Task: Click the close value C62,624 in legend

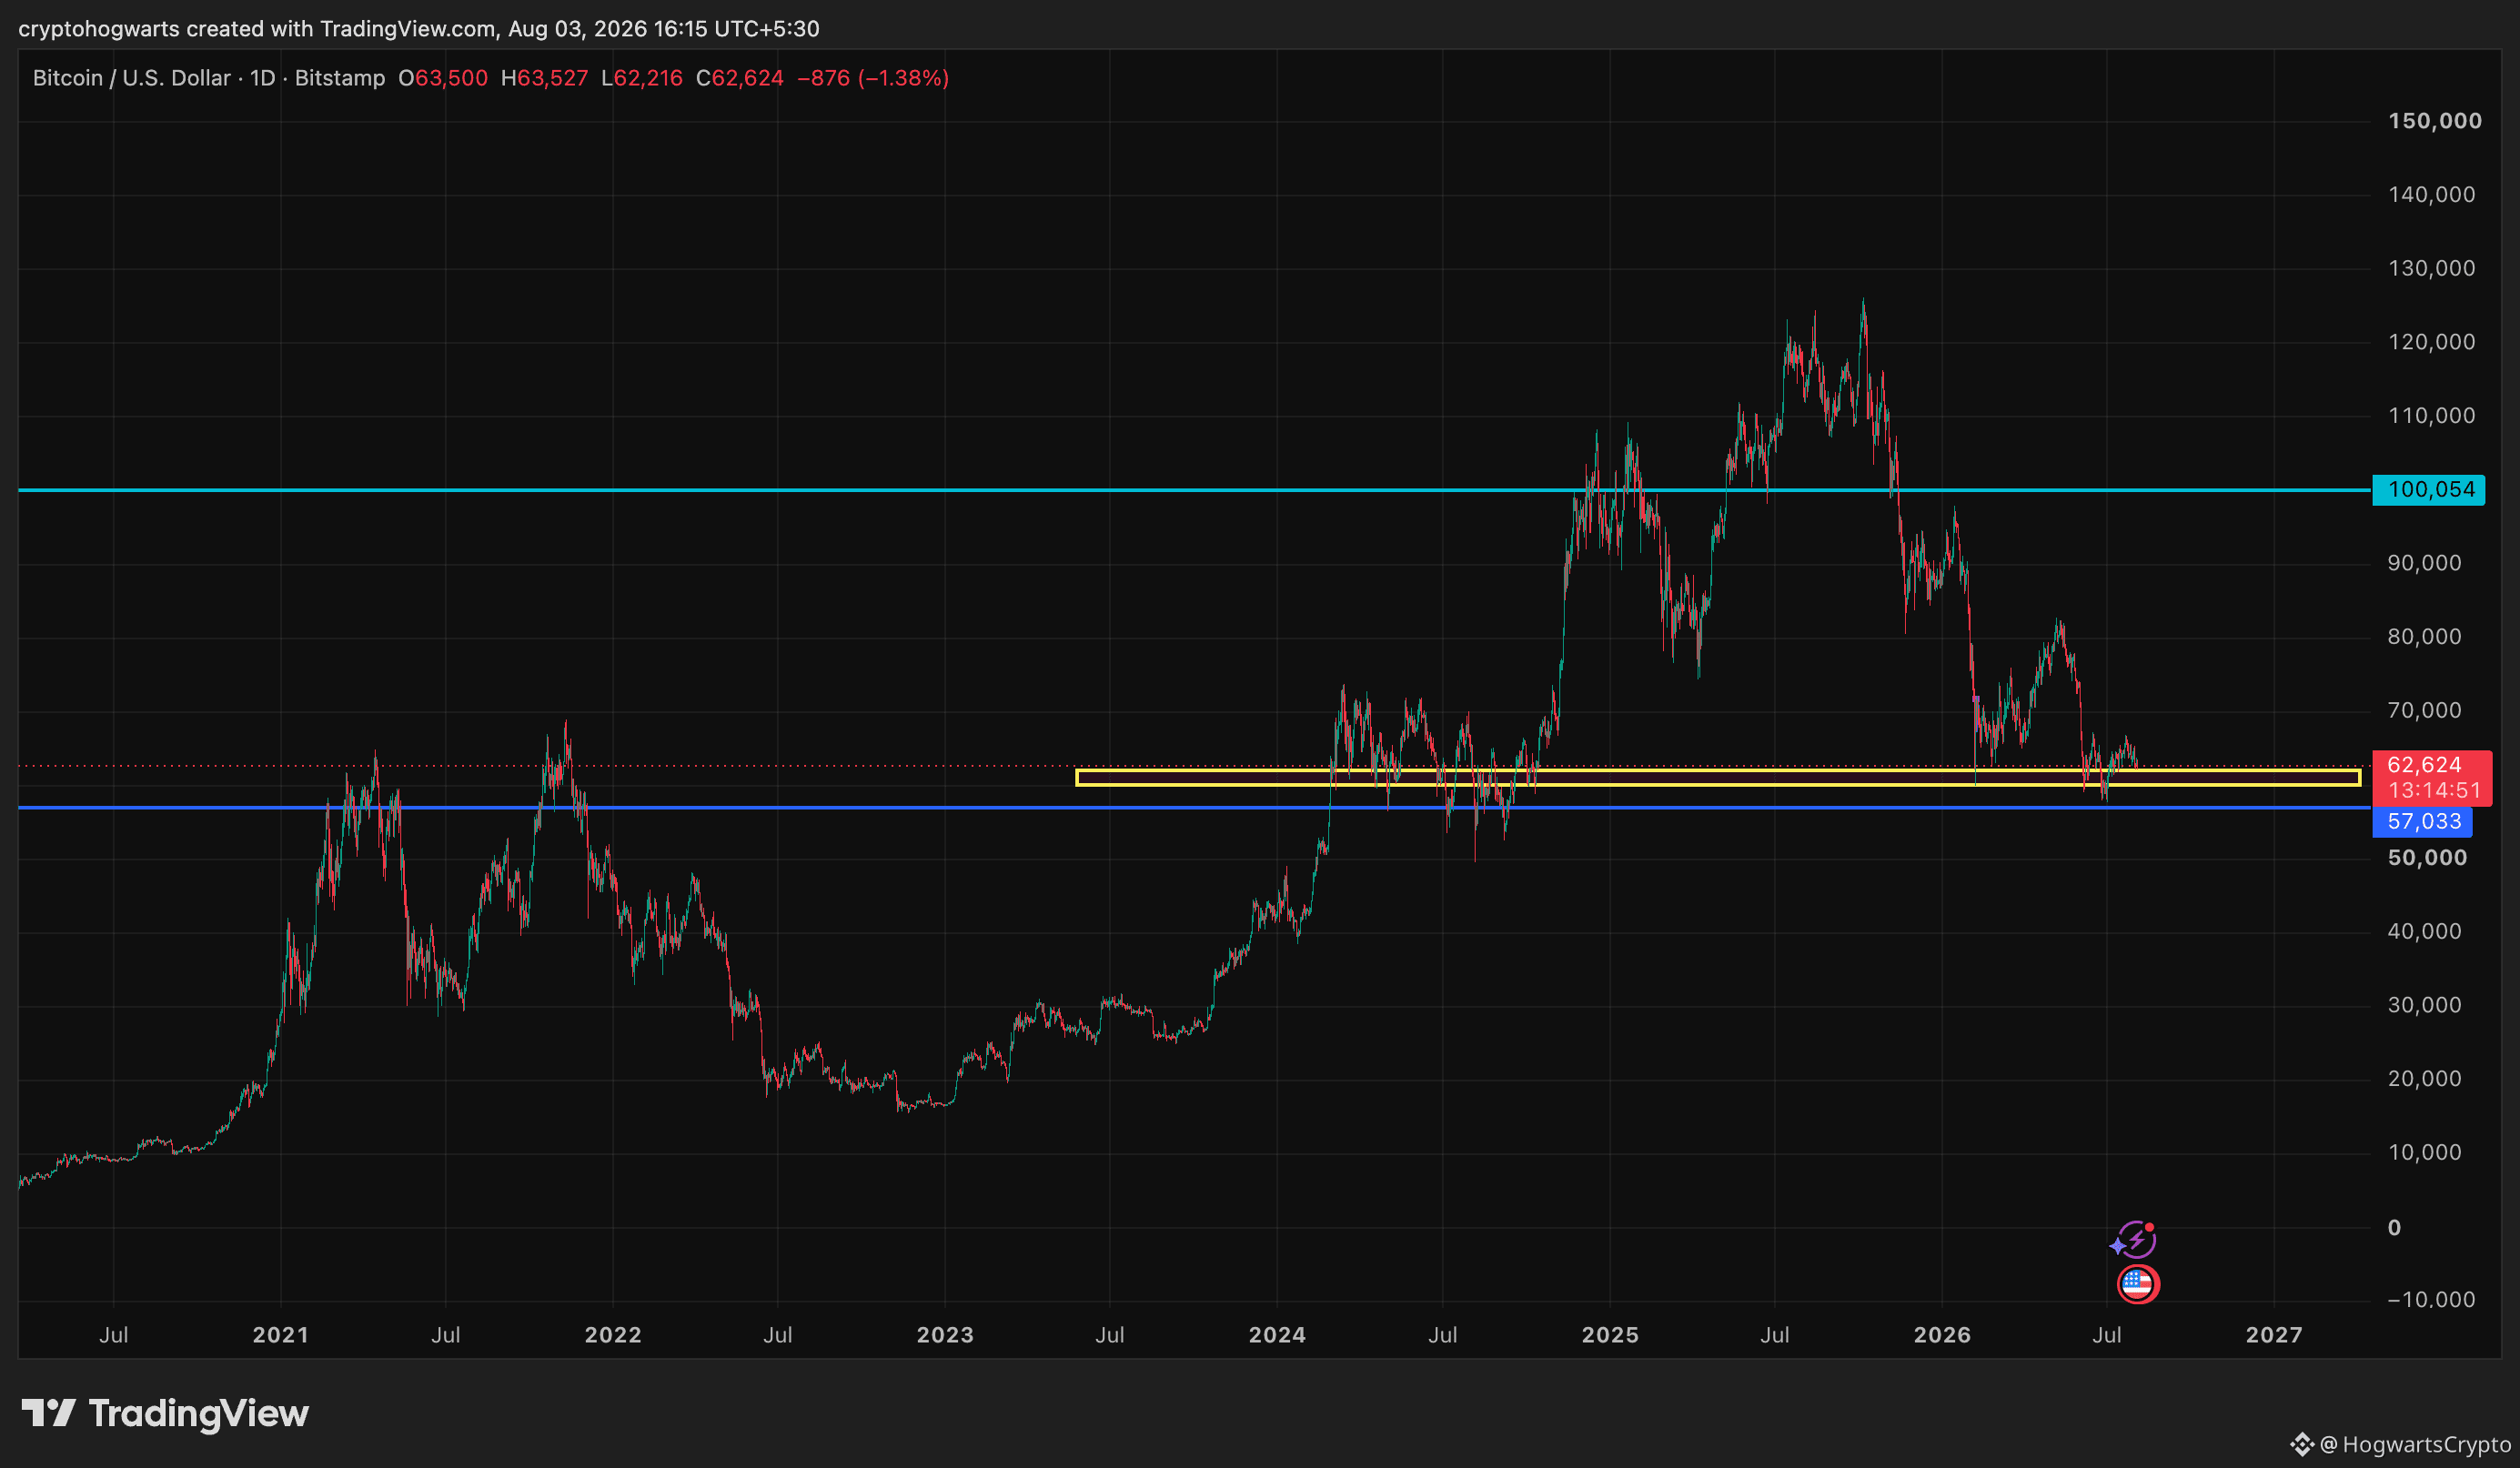Action: coord(740,78)
